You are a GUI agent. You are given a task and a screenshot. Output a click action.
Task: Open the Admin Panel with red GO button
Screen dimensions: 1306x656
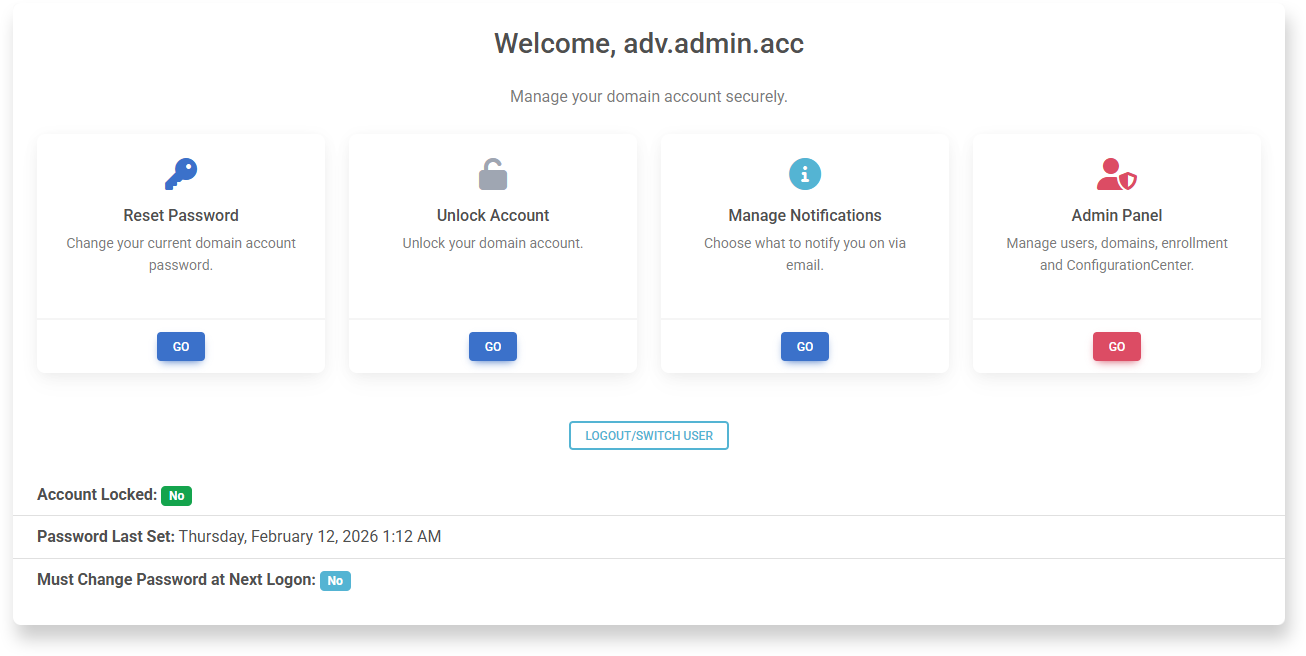pyautogui.click(x=1117, y=347)
